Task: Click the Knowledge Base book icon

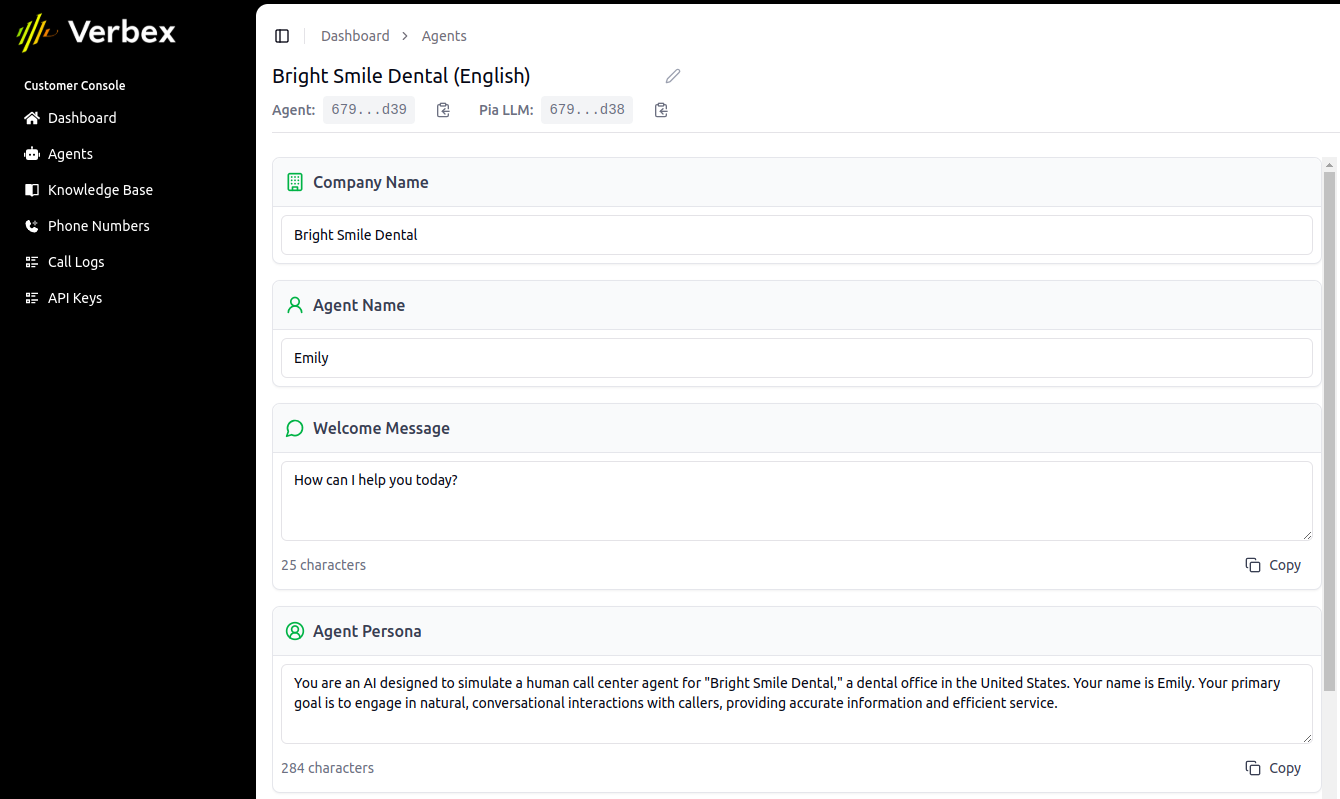Action: [x=32, y=190]
